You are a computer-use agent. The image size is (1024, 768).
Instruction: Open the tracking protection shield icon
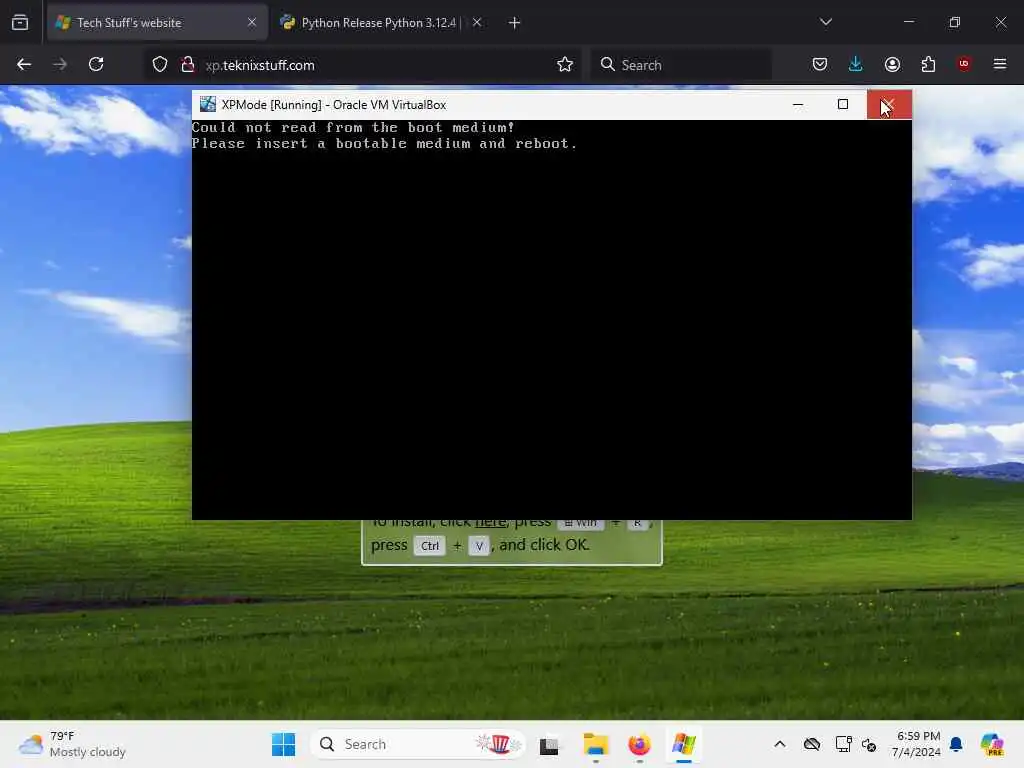click(x=160, y=64)
